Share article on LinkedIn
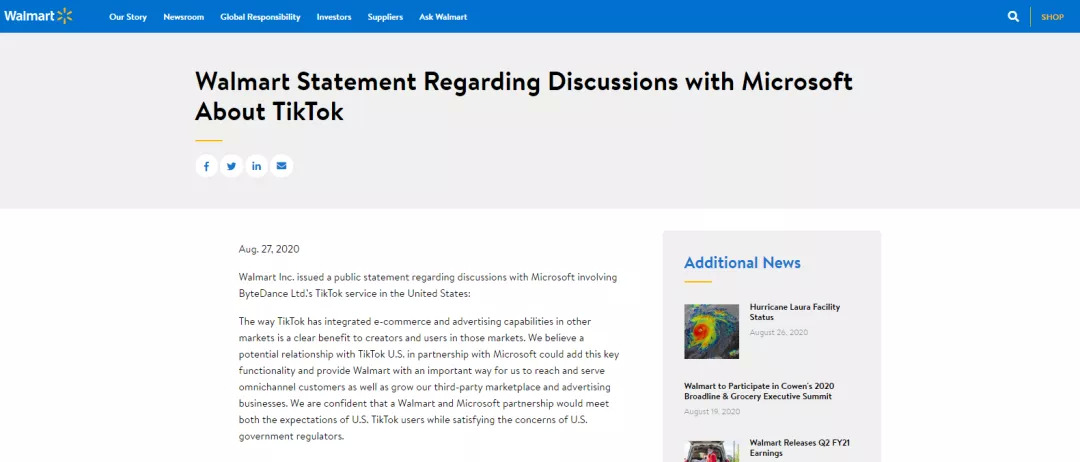1080x462 pixels. (x=256, y=166)
